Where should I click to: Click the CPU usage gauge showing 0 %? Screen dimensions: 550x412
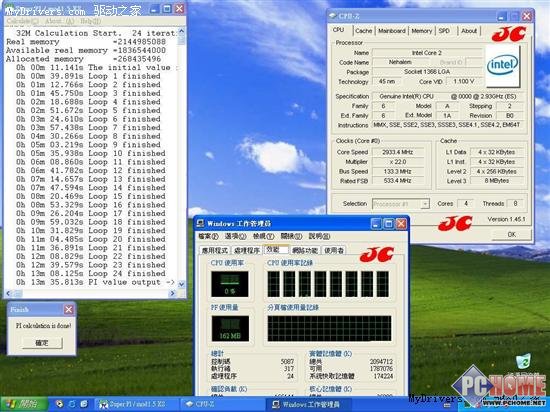[x=230, y=284]
